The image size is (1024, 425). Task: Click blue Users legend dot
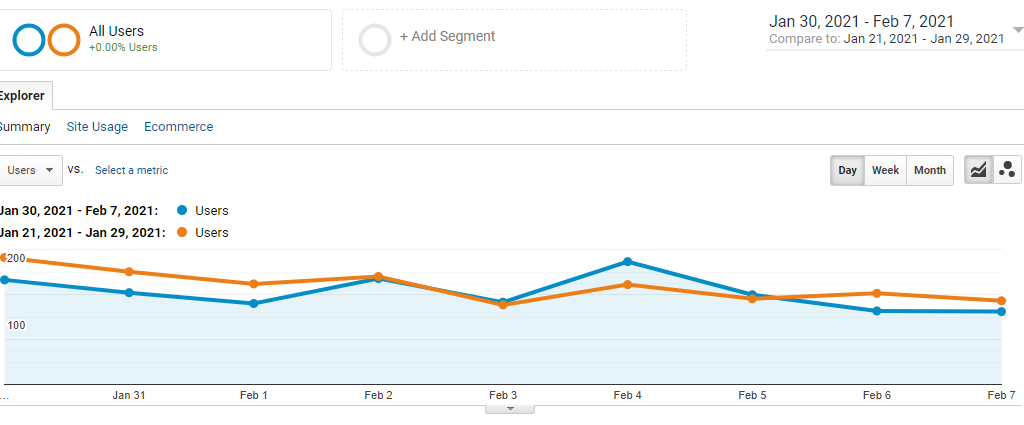tap(182, 210)
